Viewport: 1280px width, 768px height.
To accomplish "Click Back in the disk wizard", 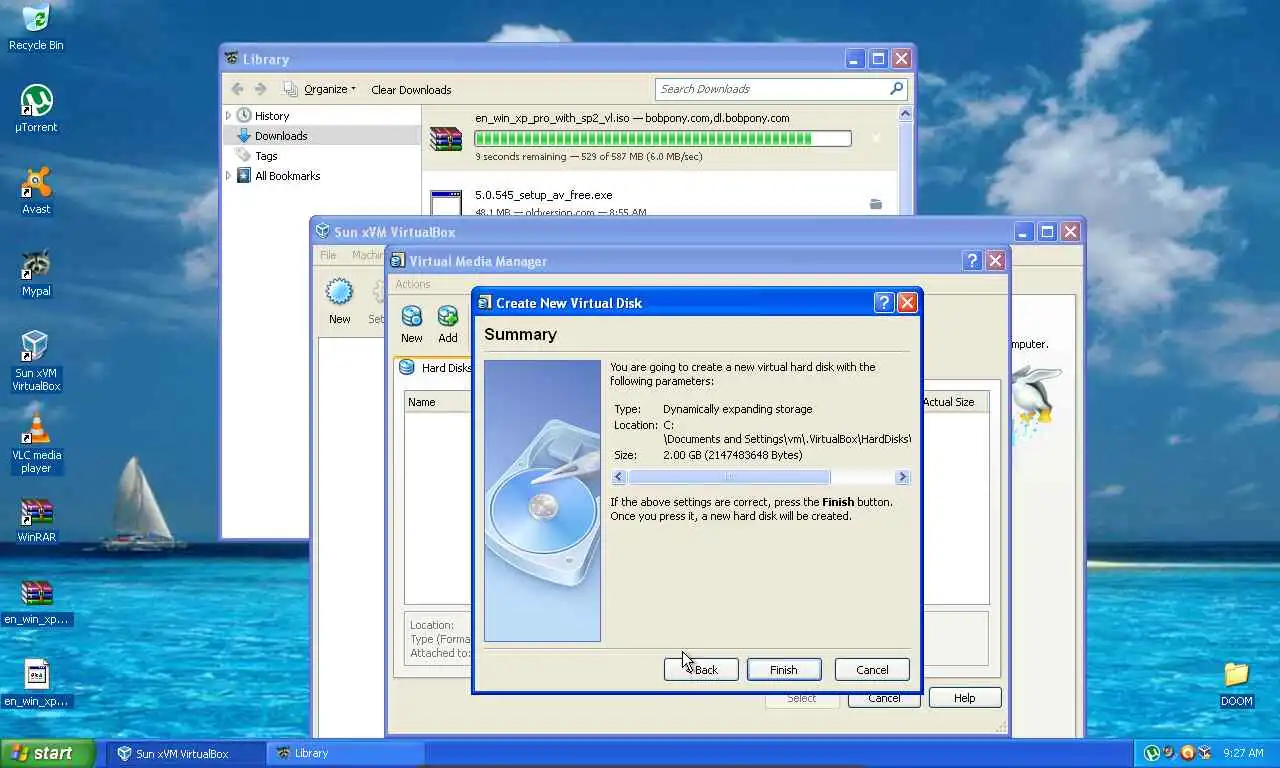I will (x=701, y=670).
